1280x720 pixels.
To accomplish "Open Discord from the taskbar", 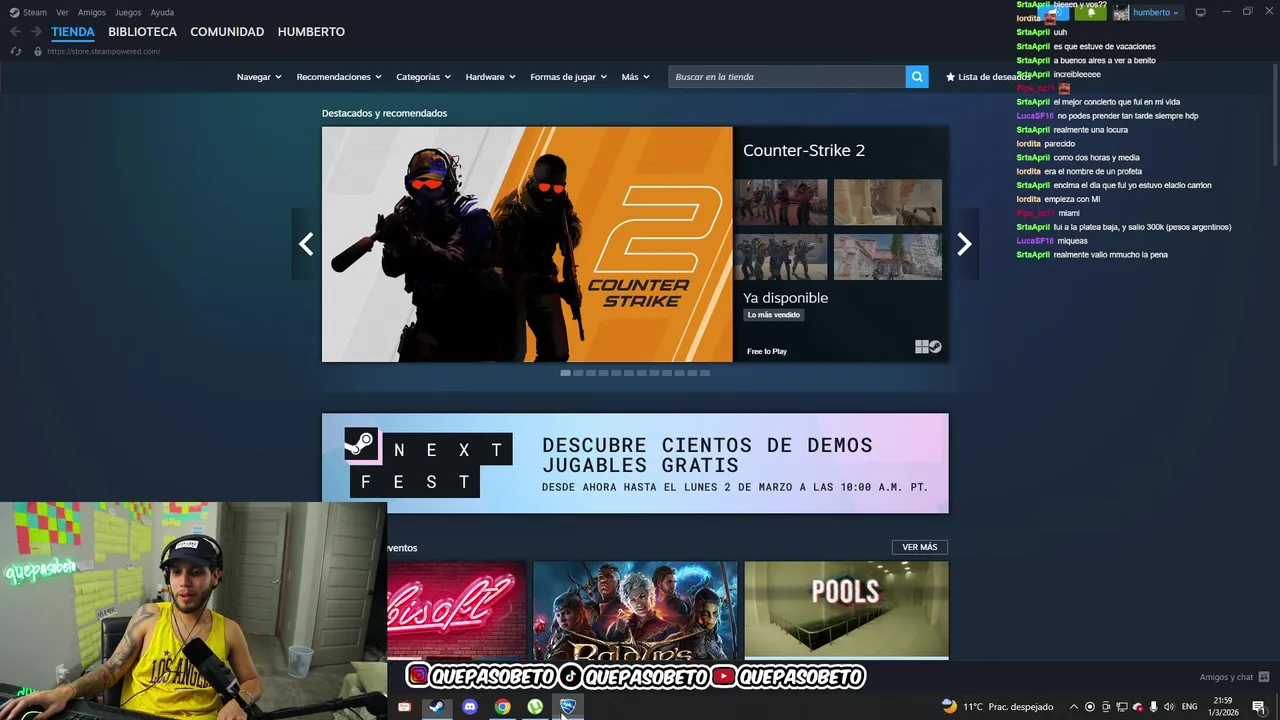I will point(470,707).
